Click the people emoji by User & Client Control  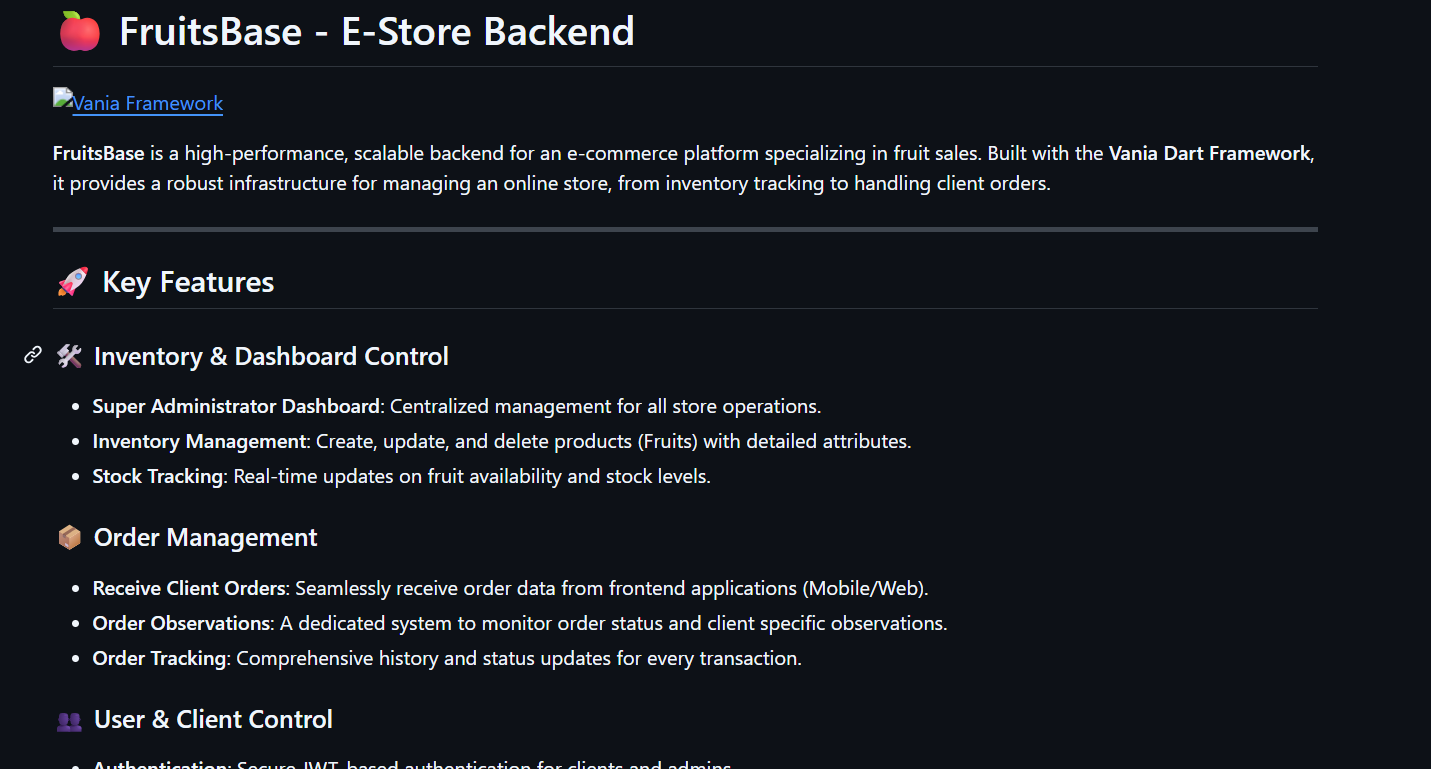(x=69, y=720)
